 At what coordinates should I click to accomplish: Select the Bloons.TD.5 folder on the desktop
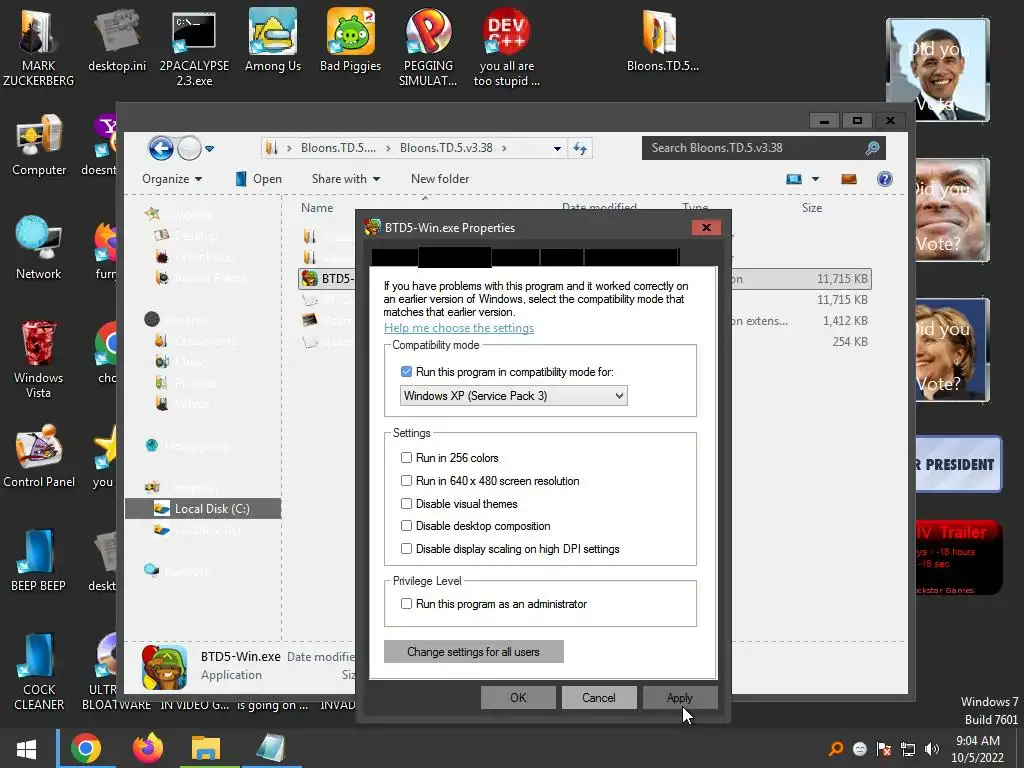pos(662,40)
